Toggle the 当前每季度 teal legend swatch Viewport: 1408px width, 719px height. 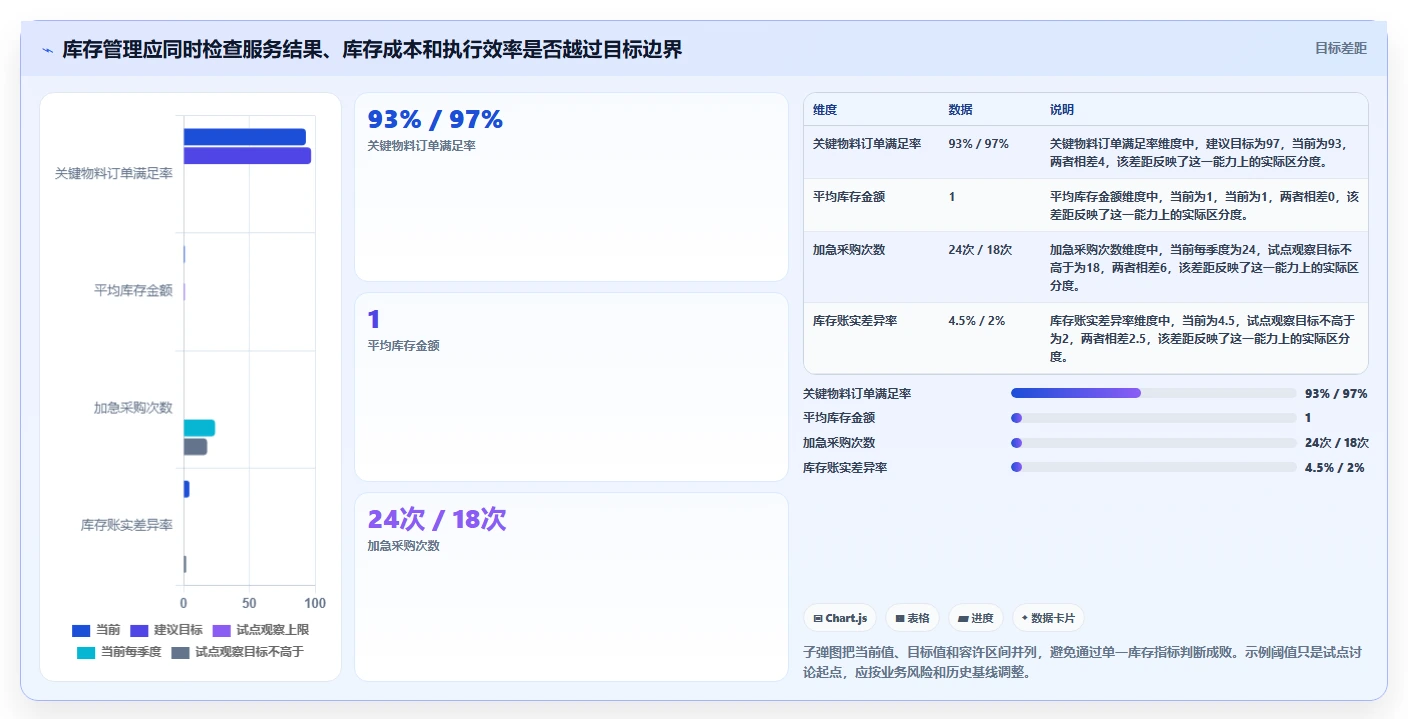(x=86, y=652)
